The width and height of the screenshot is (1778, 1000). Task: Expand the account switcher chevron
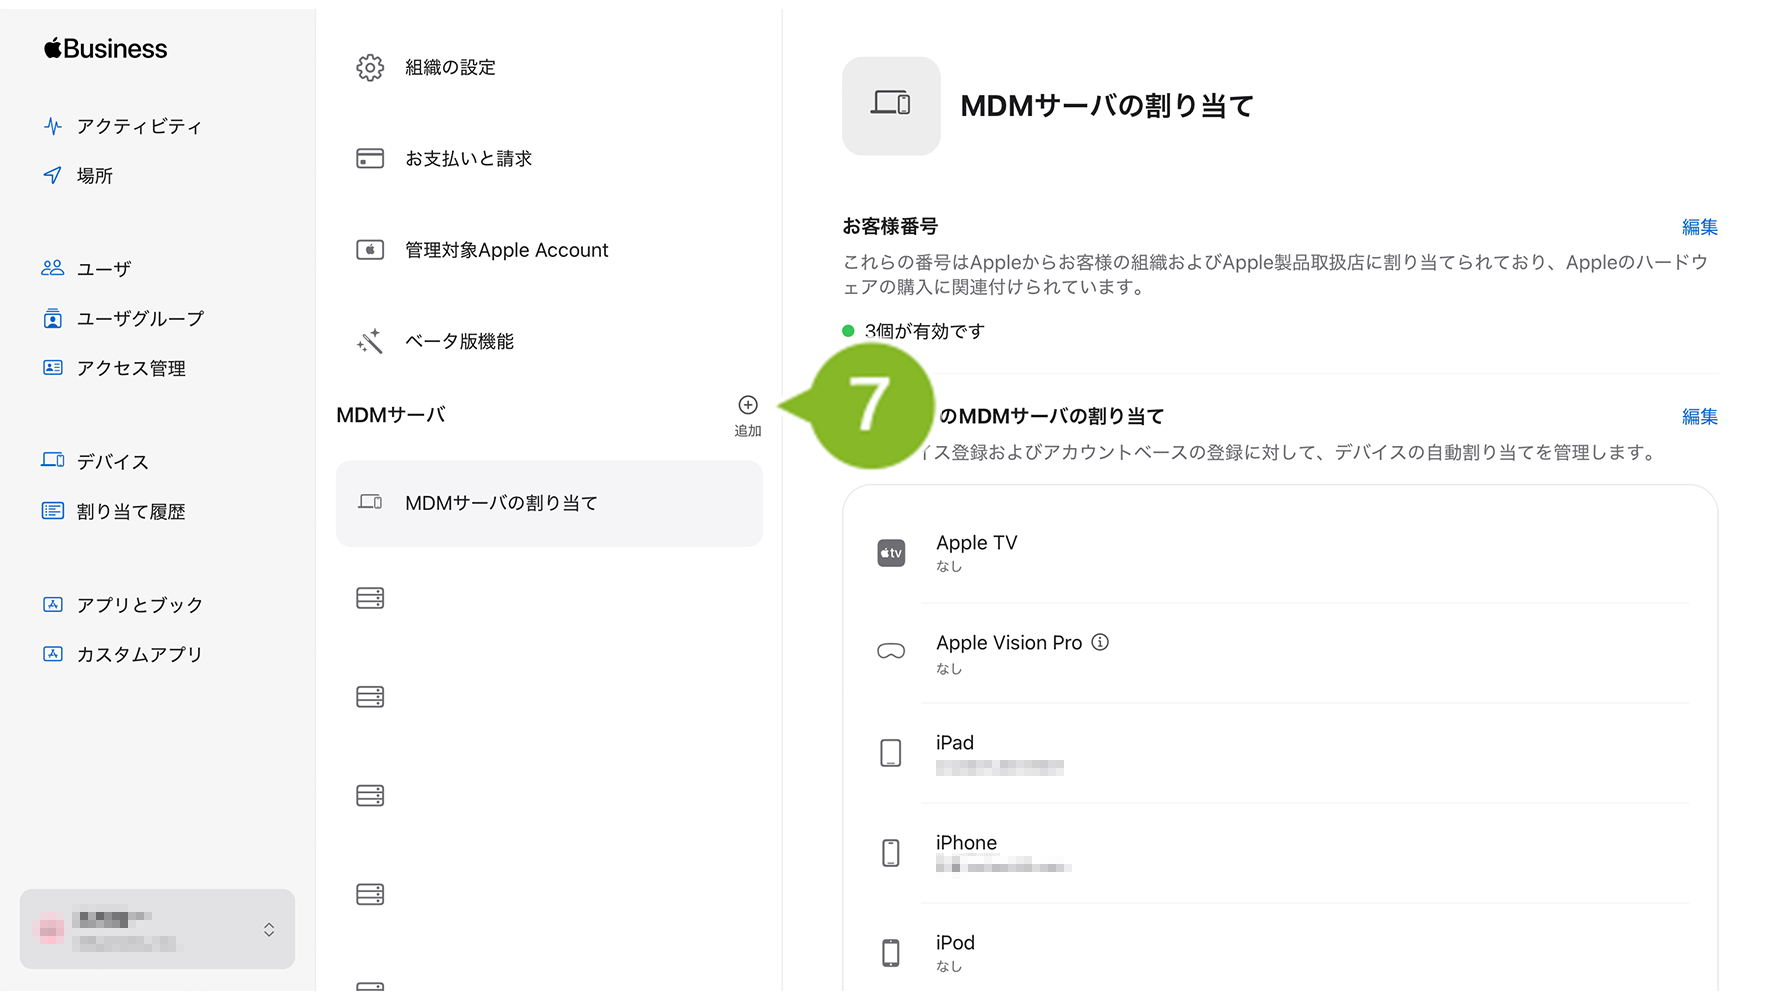[x=269, y=930]
